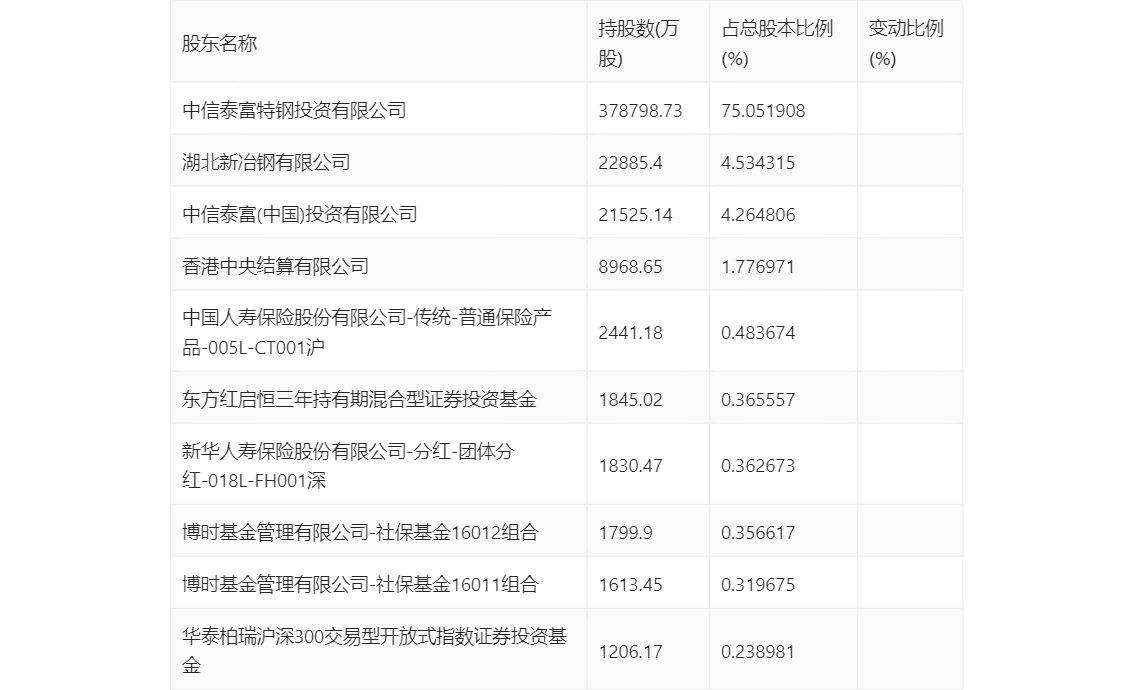Select the value 378798.73

click(640, 111)
